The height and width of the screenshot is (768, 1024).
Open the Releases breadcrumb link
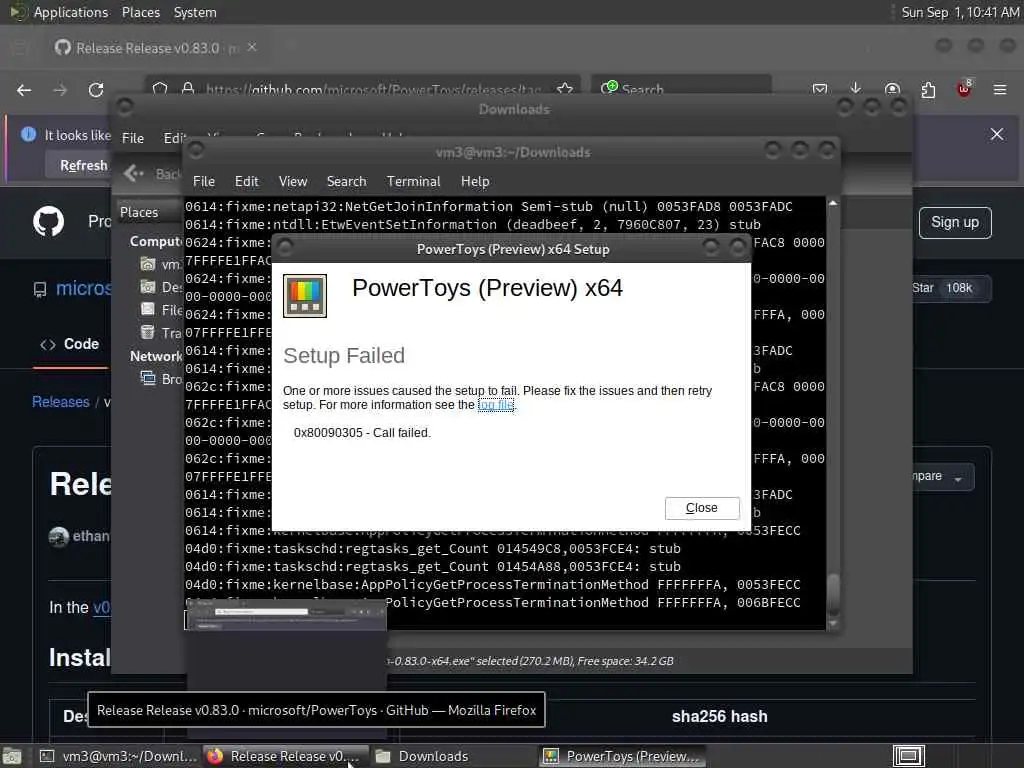pos(61,402)
